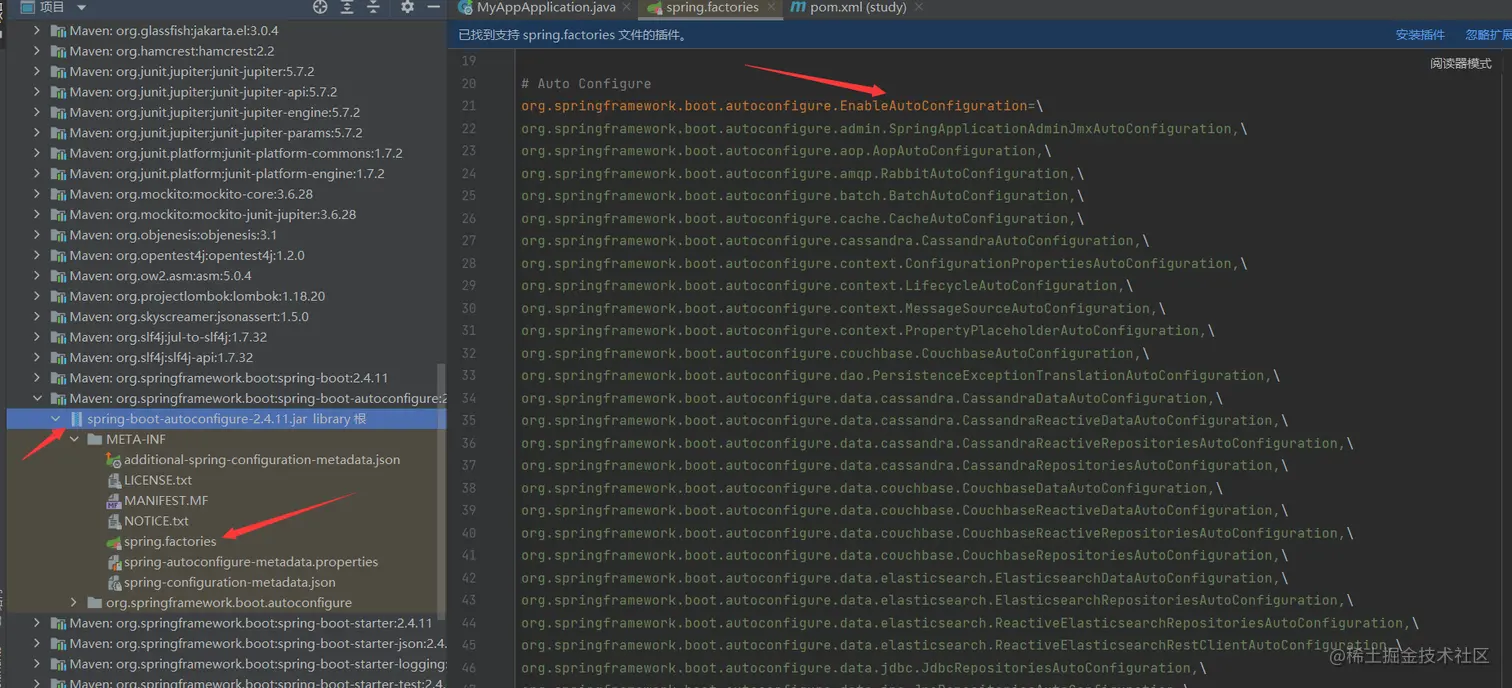Click the LICENSE.txt file icon
1512x688 pixels.
point(114,480)
